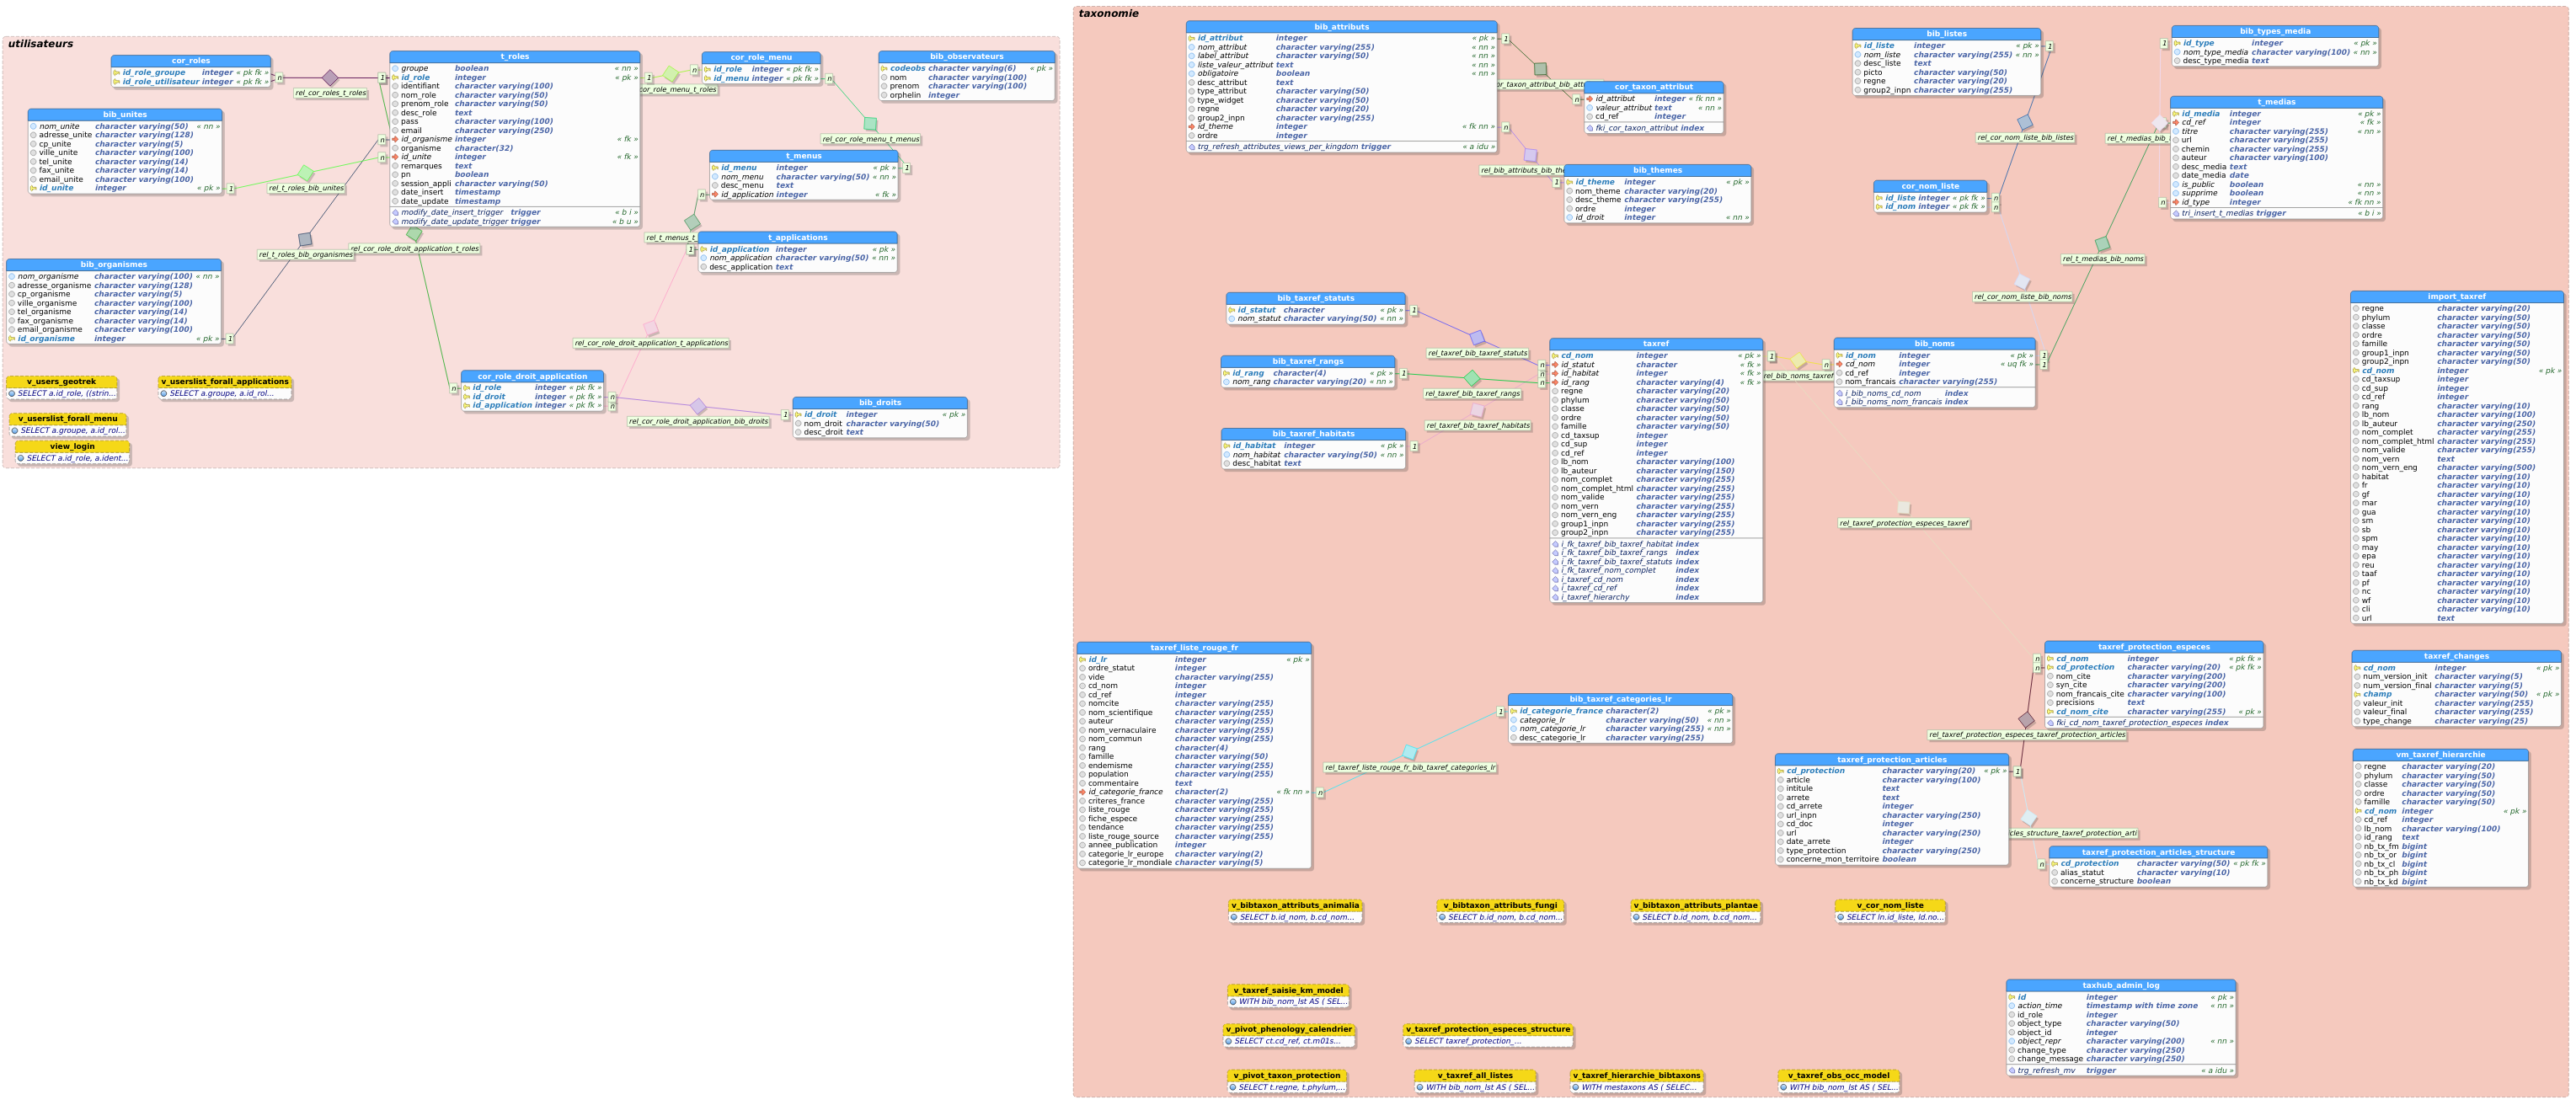Image resolution: width=2576 pixels, height=1105 pixels.
Task: Click the rel_taxref_bib_taxref_statuts label
Action: pos(1477,353)
